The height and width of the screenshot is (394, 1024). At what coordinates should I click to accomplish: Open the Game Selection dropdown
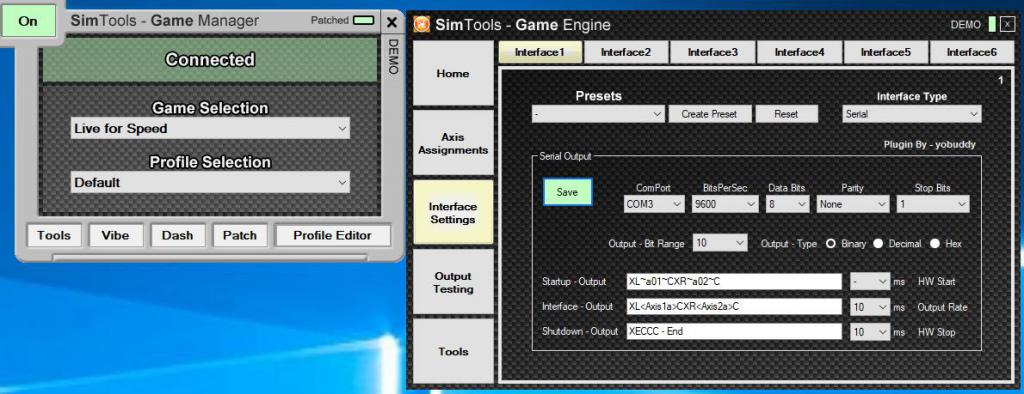(210, 129)
